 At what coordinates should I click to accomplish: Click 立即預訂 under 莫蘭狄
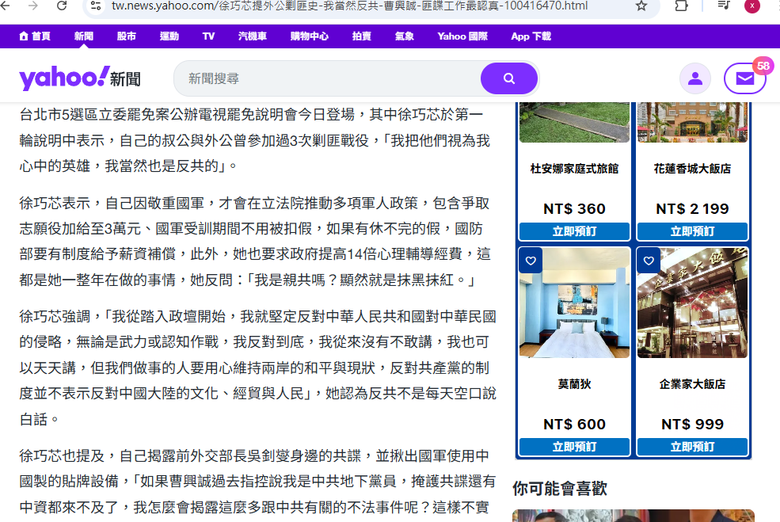click(x=575, y=447)
